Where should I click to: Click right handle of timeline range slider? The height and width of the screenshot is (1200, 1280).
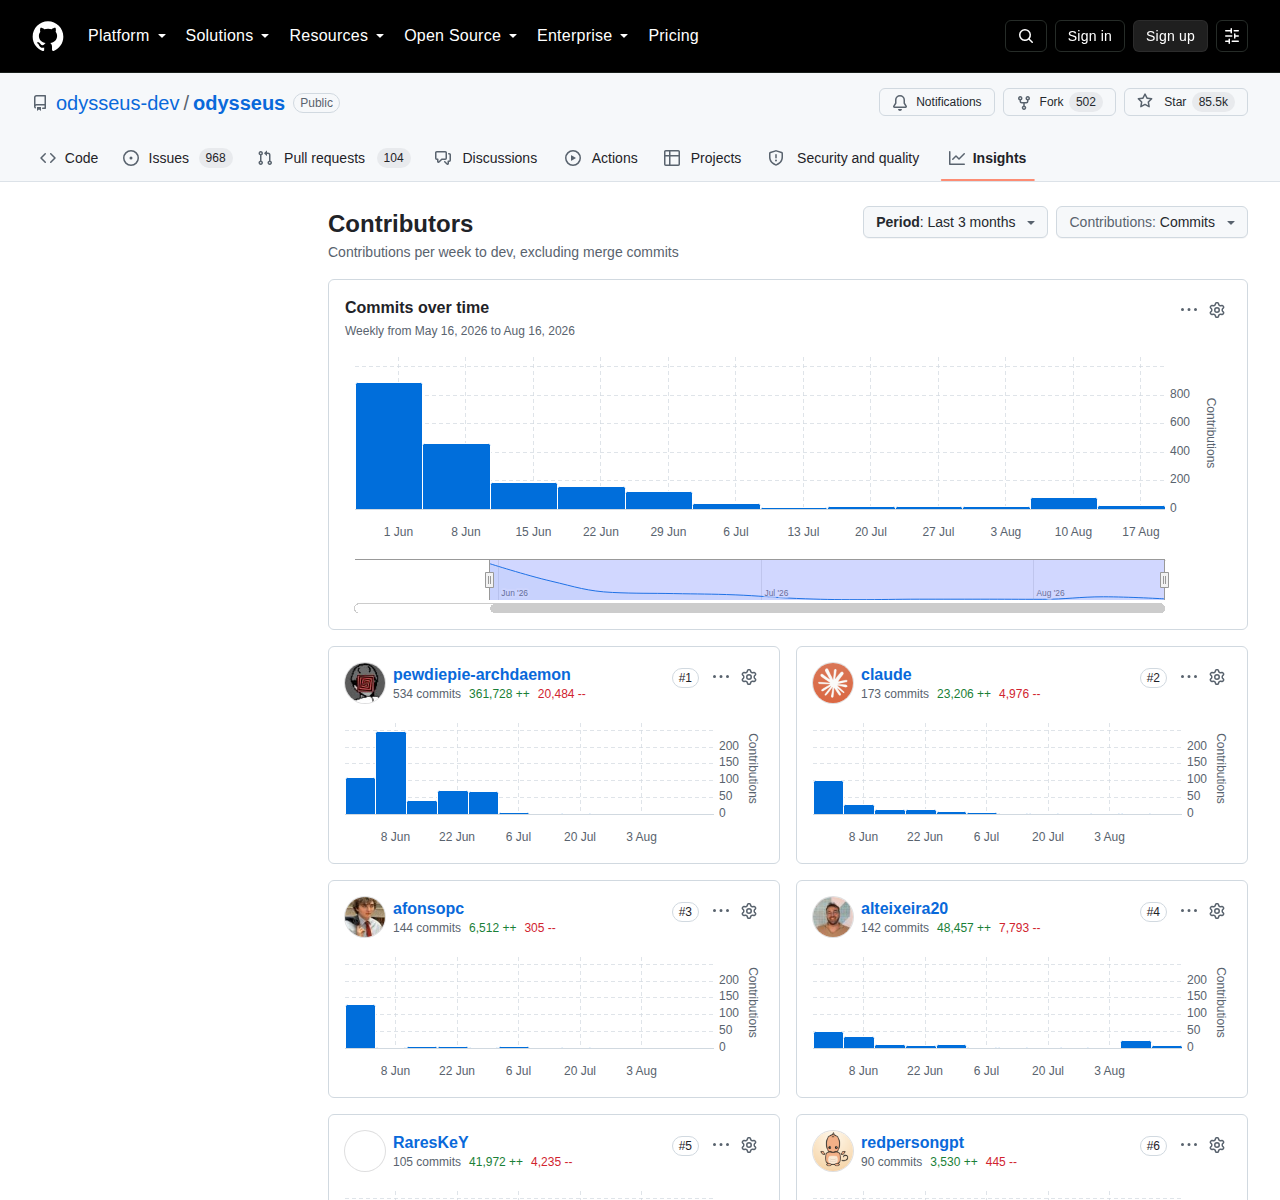point(1164,580)
